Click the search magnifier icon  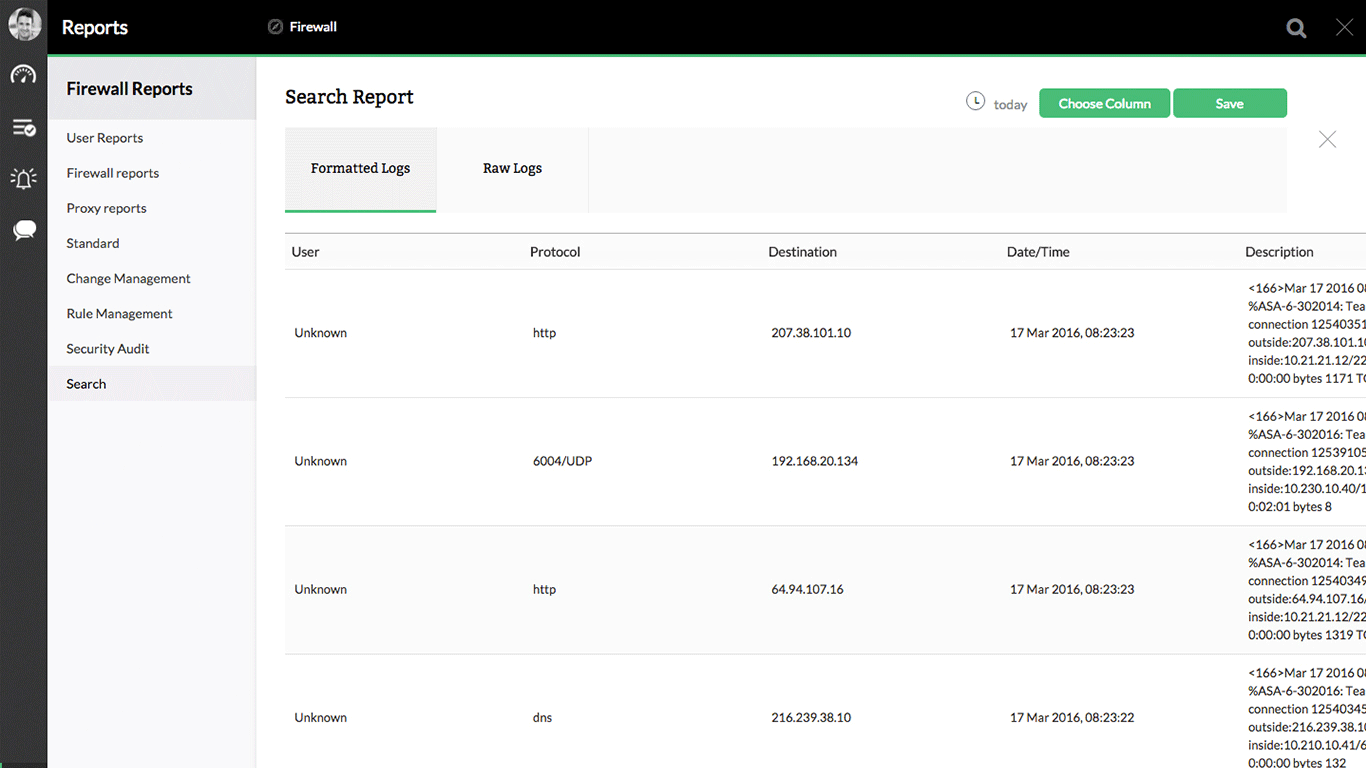(x=1296, y=28)
